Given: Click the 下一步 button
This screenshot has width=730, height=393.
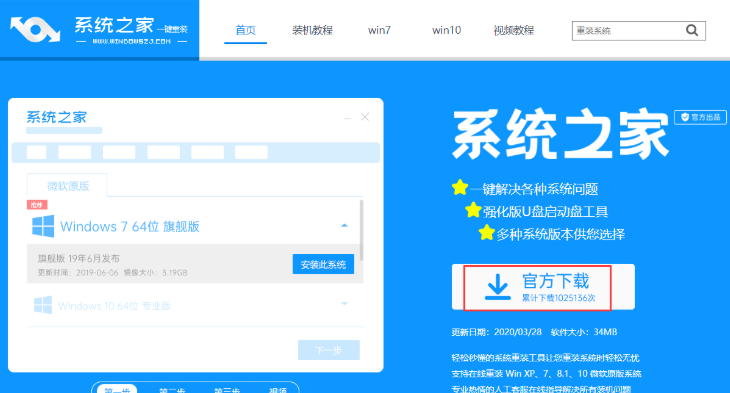Looking at the screenshot, I should pyautogui.click(x=329, y=350).
